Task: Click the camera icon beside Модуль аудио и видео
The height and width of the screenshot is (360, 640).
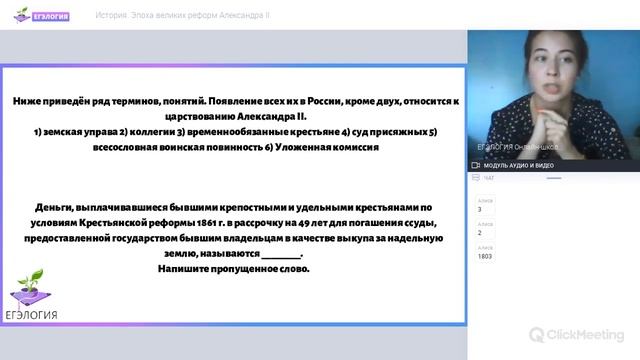Action: 476,165
